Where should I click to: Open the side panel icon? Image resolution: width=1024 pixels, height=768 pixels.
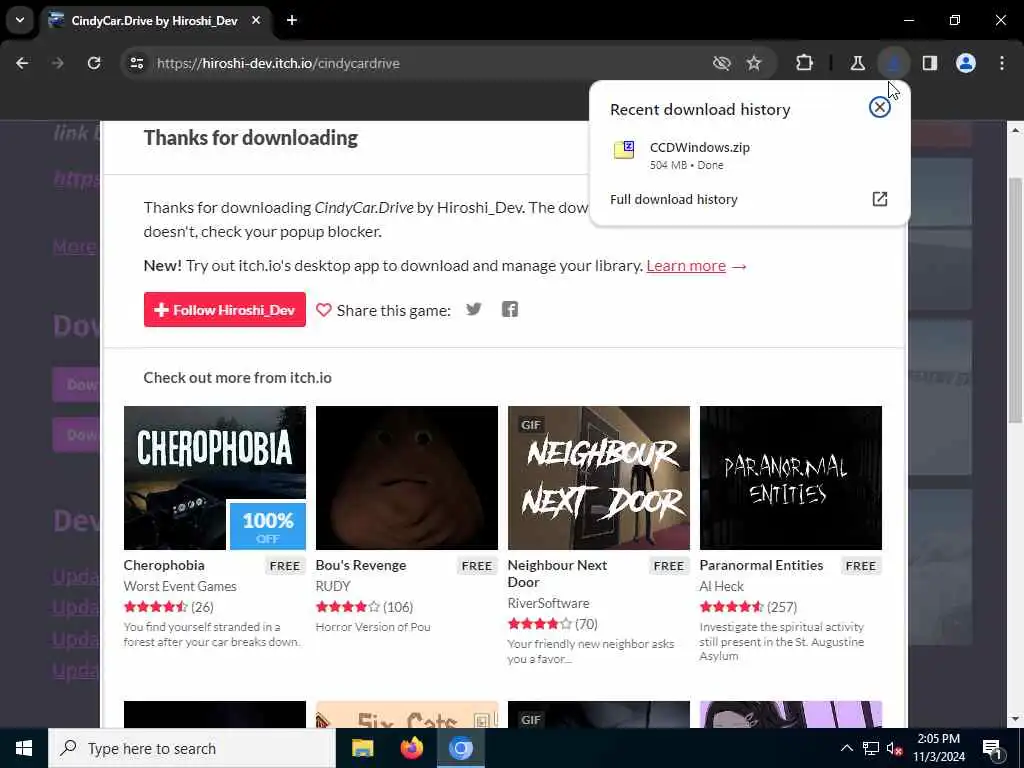coord(929,63)
